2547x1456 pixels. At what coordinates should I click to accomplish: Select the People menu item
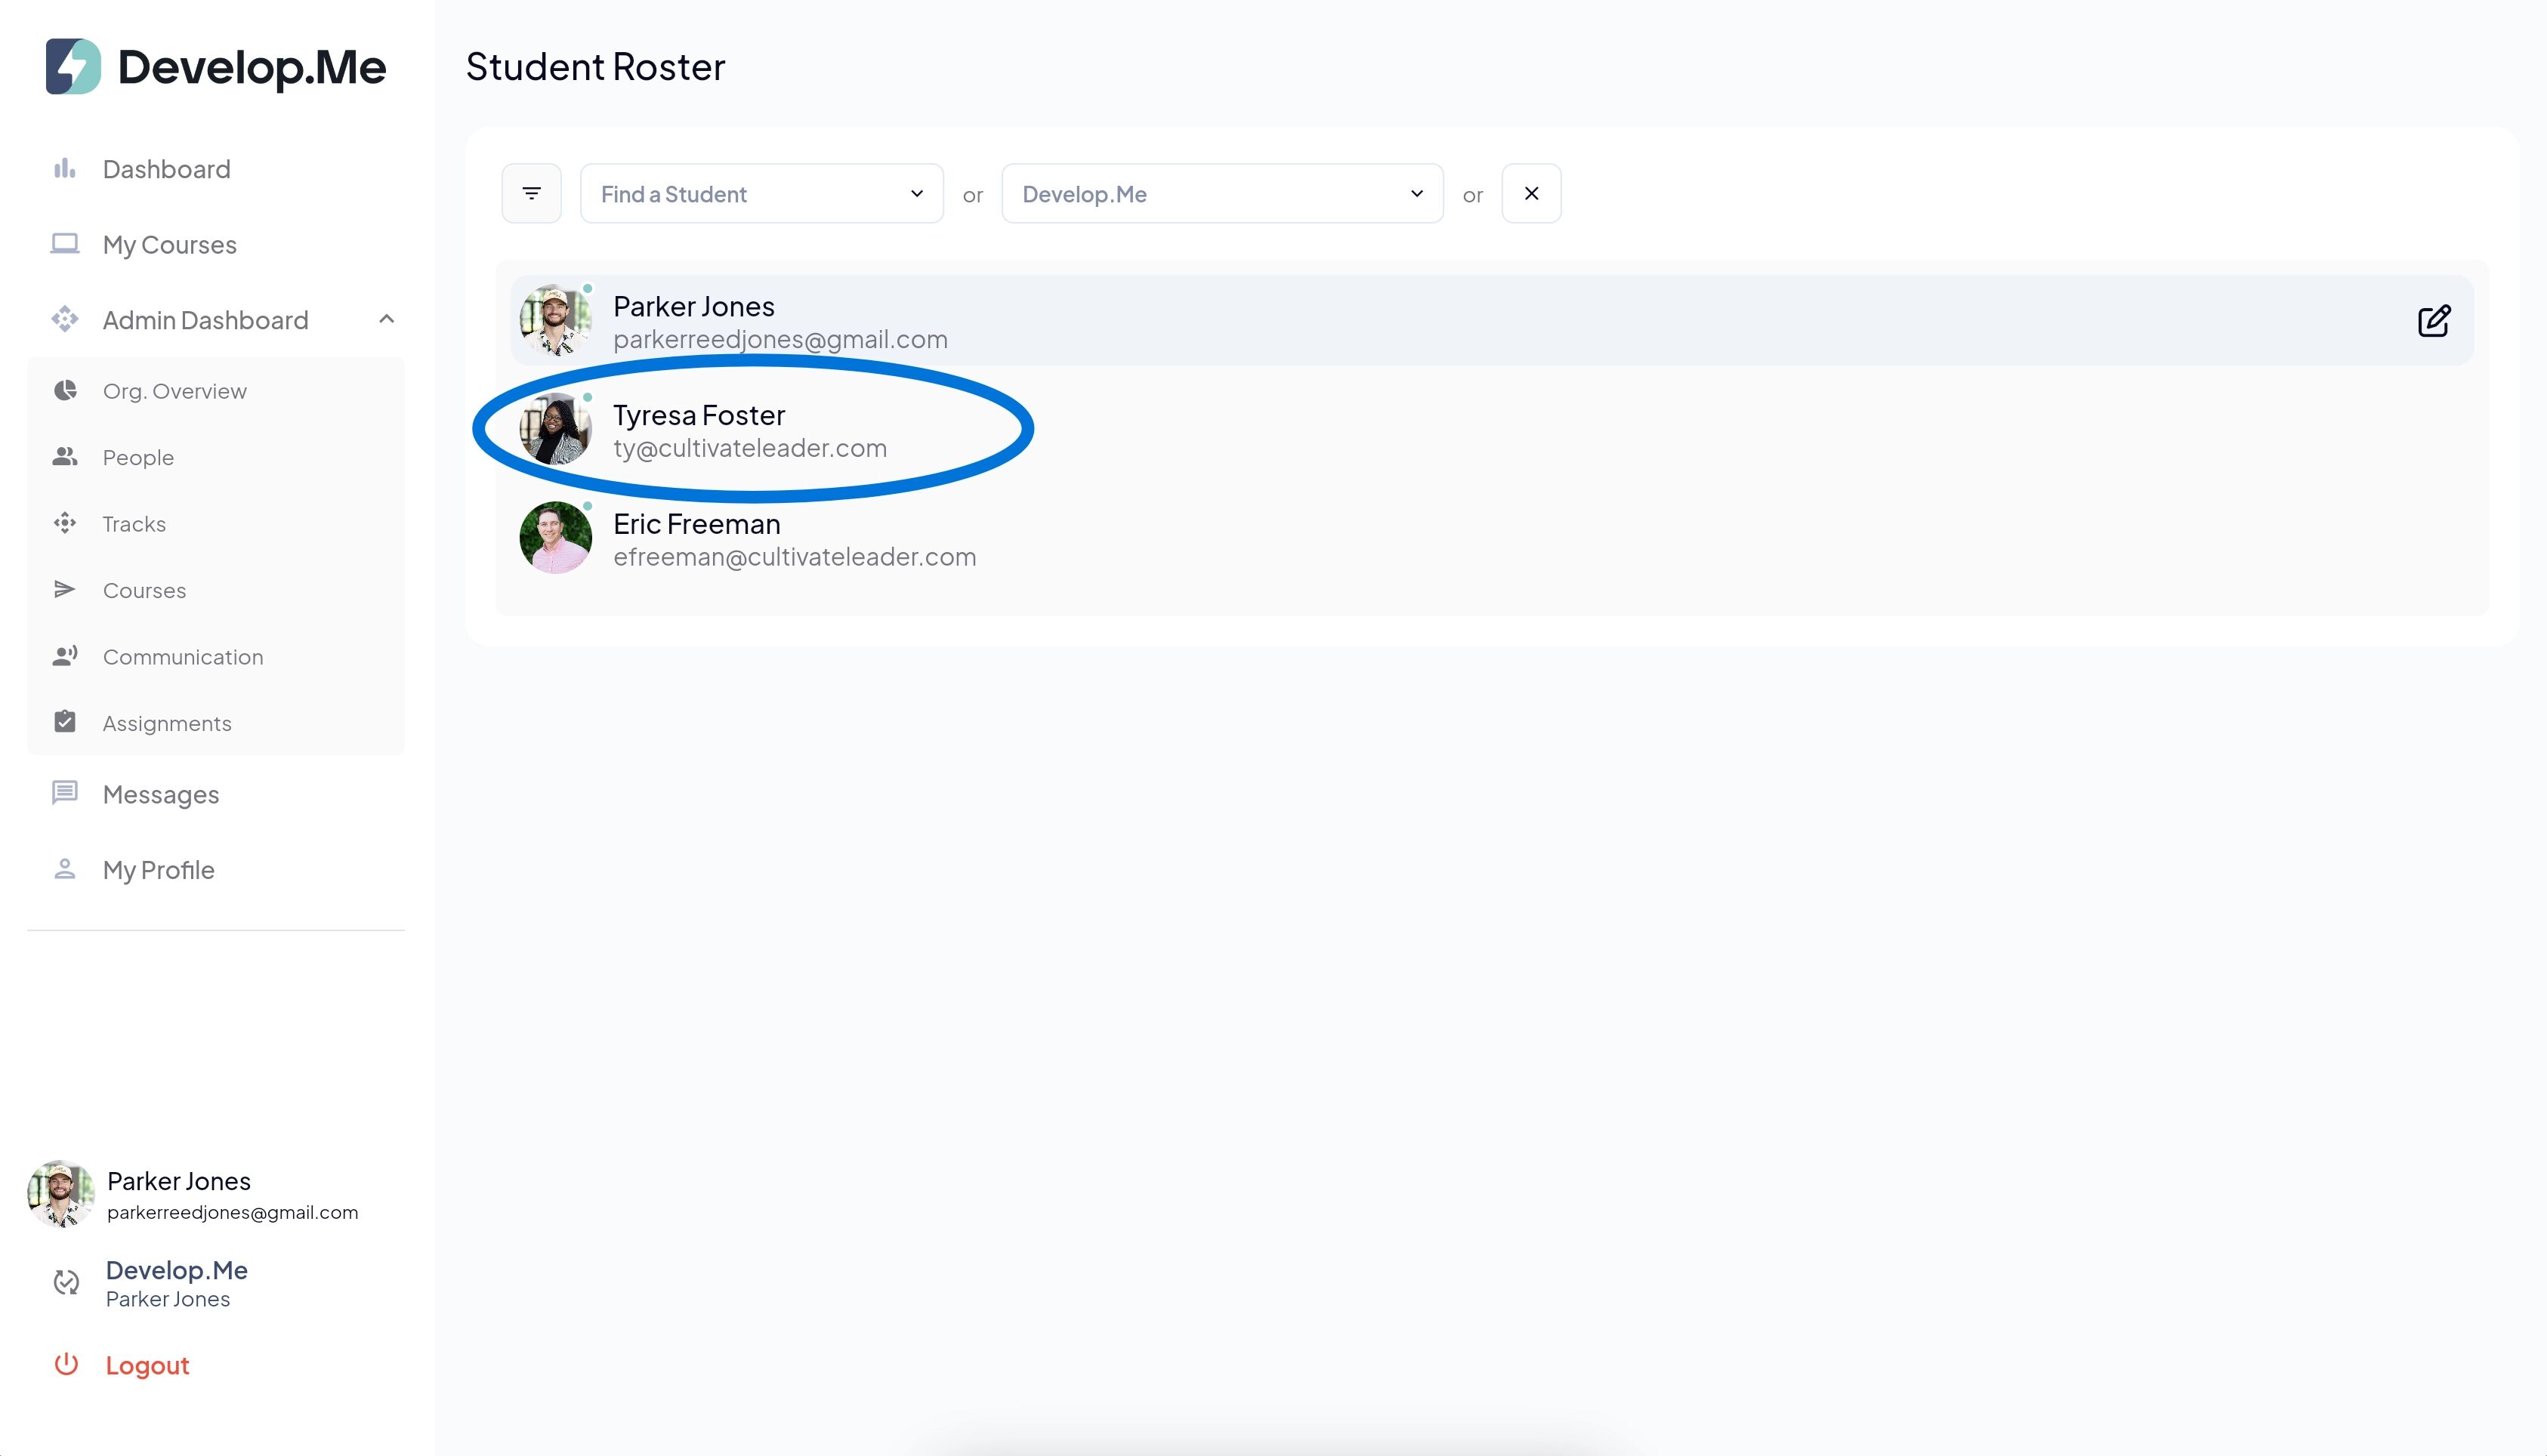[138, 457]
